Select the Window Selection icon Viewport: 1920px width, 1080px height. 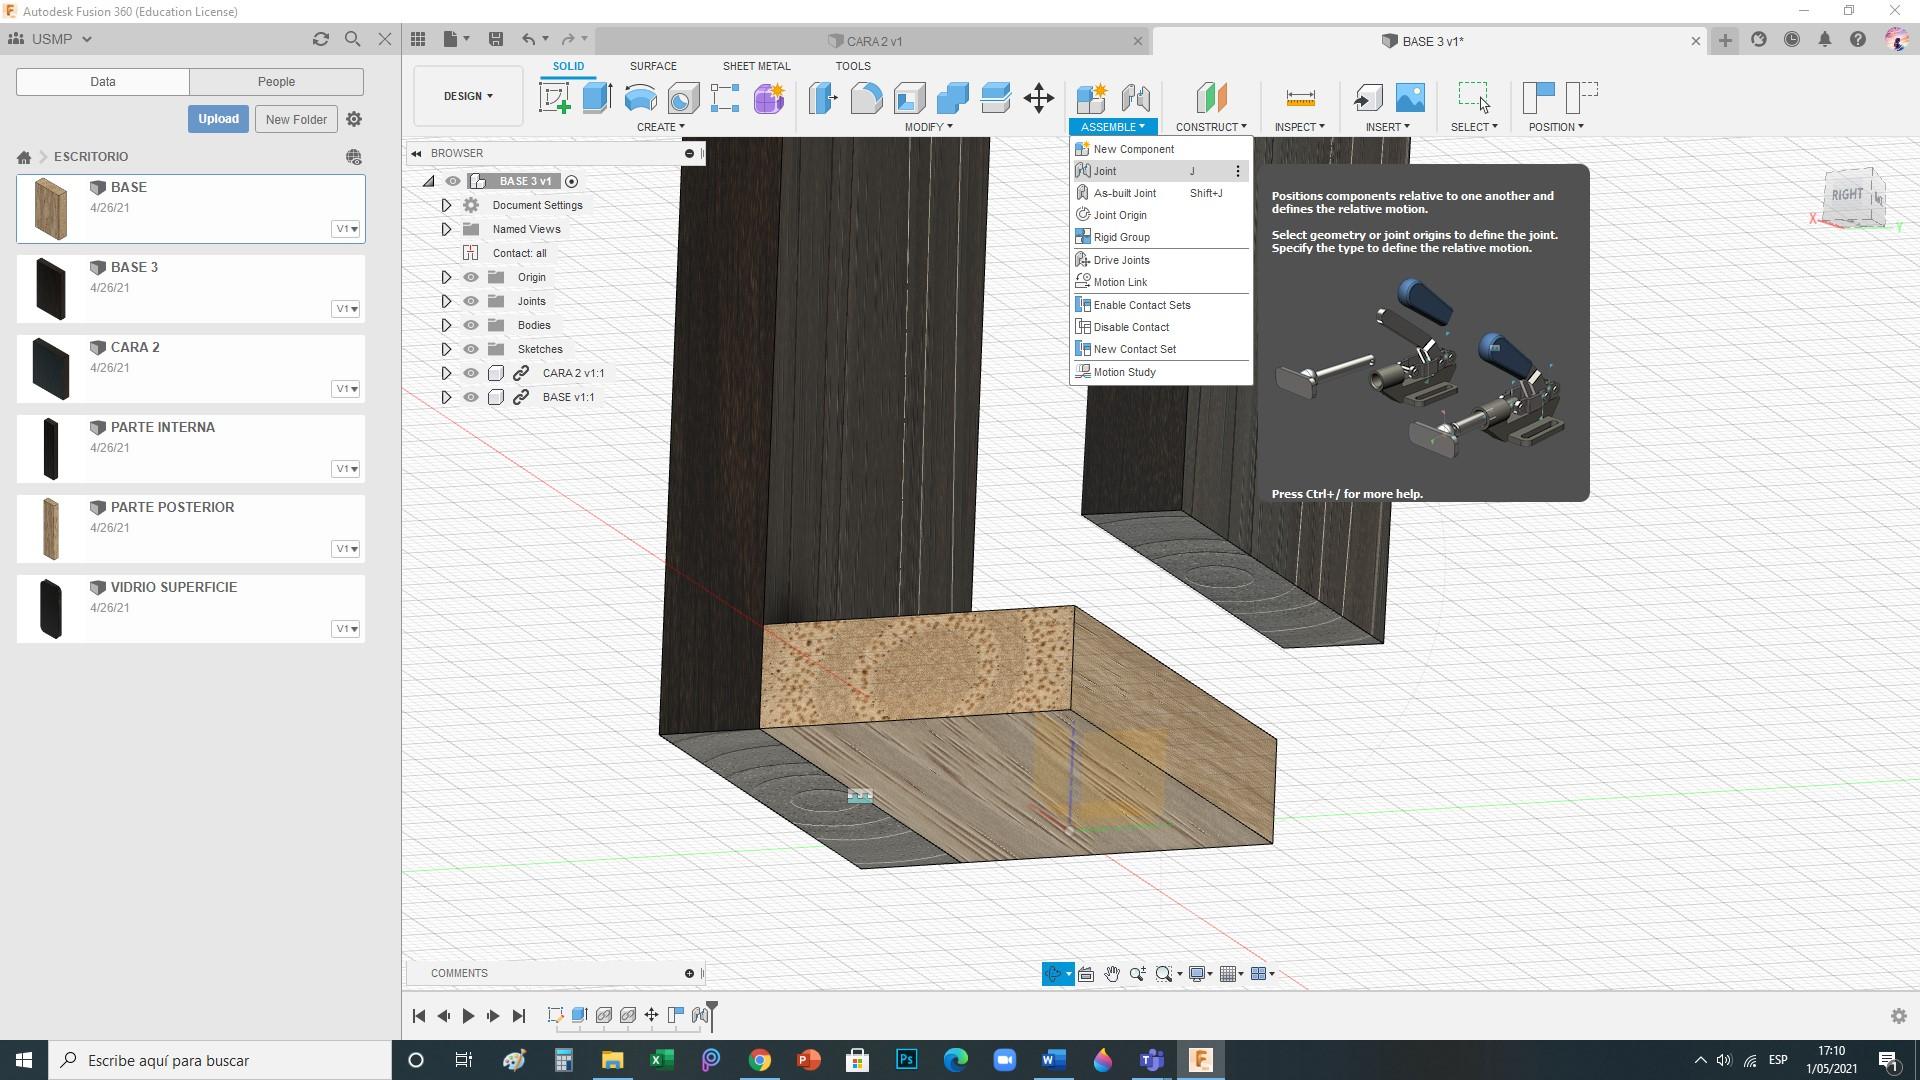point(1473,97)
